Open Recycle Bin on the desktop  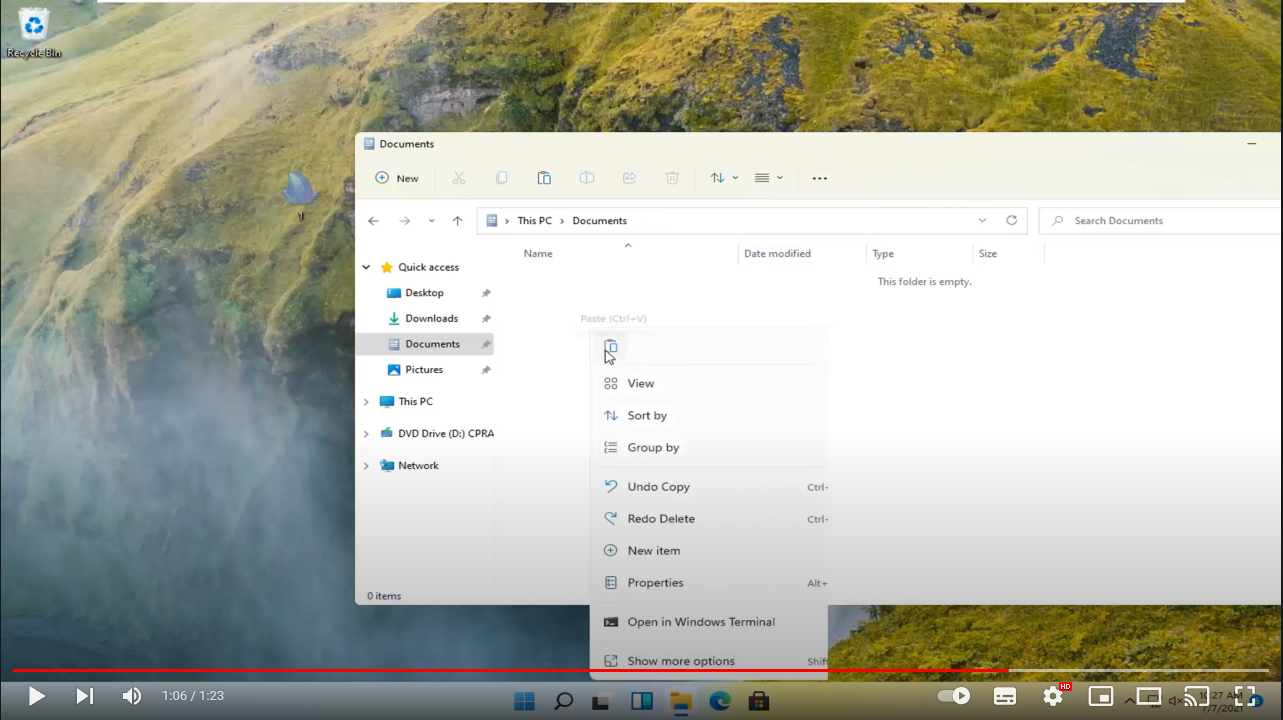34,30
